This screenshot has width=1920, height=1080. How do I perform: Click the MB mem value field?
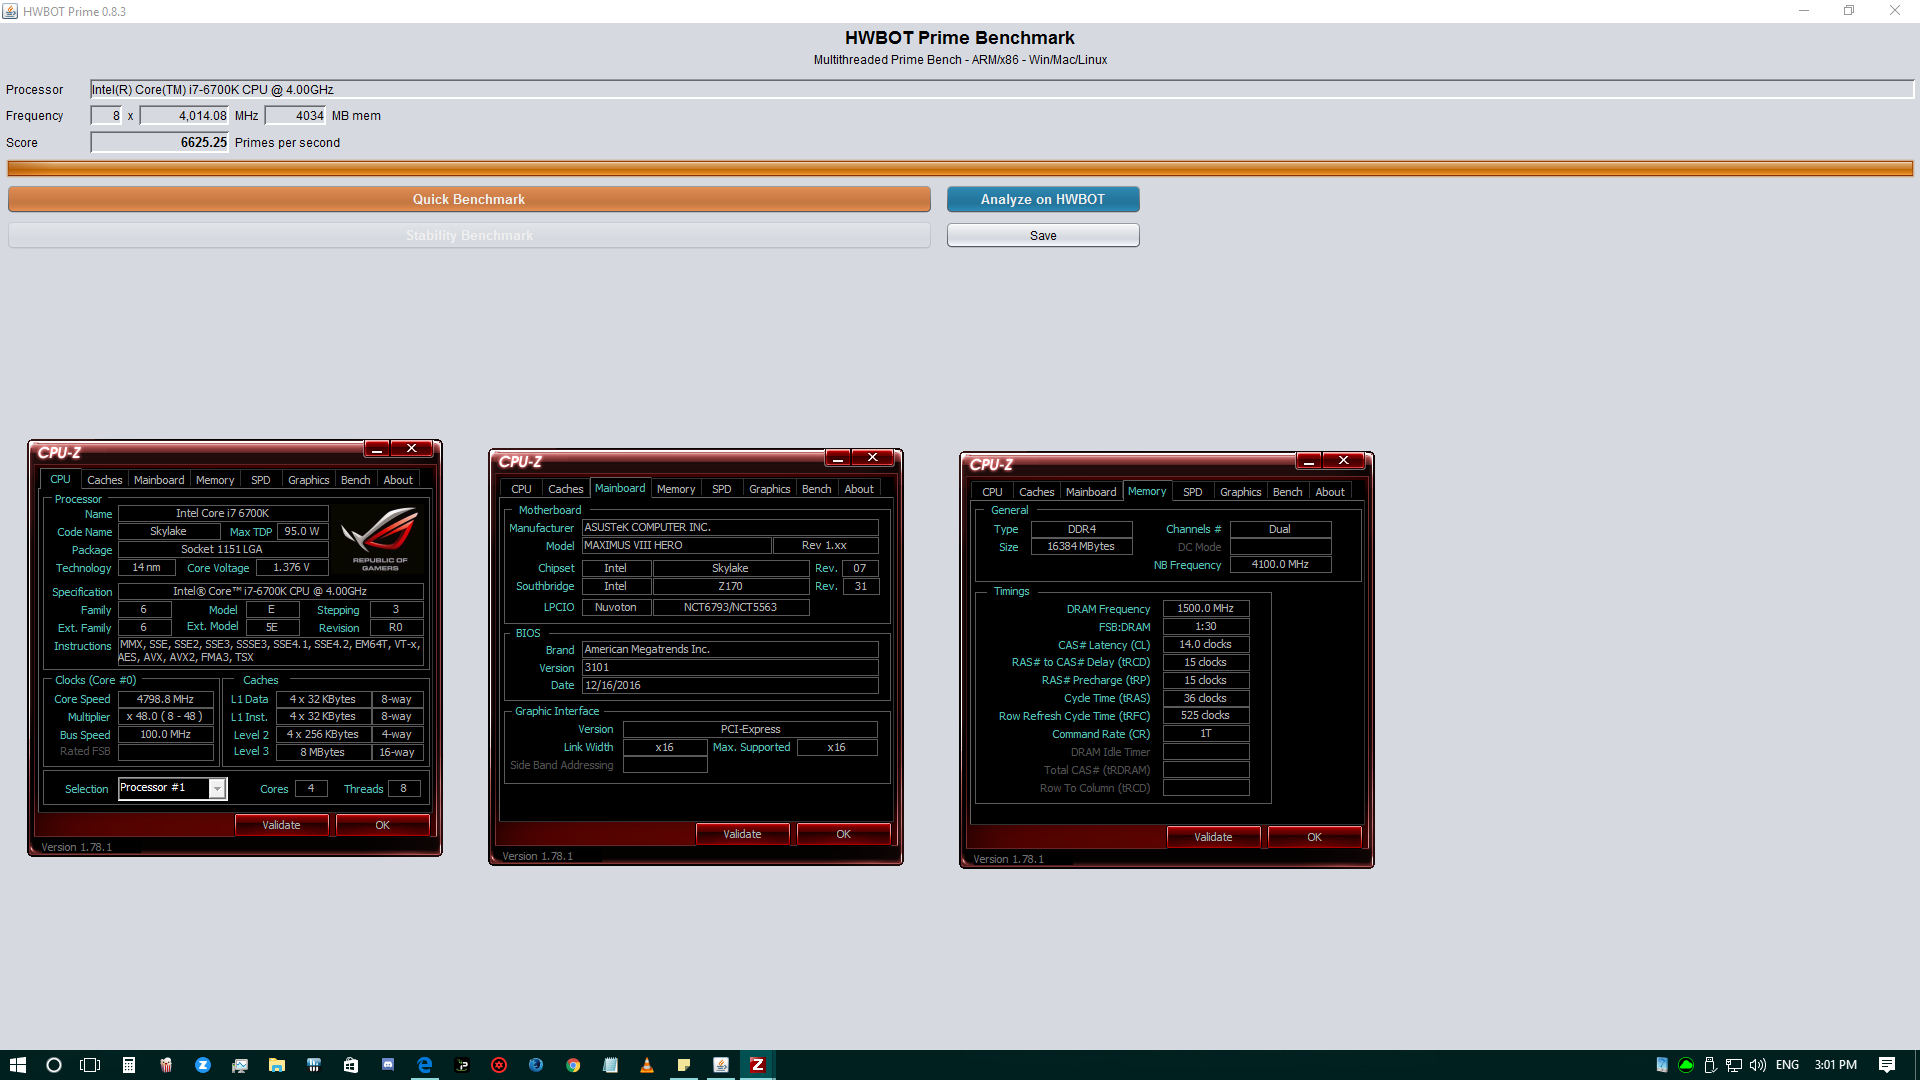coord(296,116)
